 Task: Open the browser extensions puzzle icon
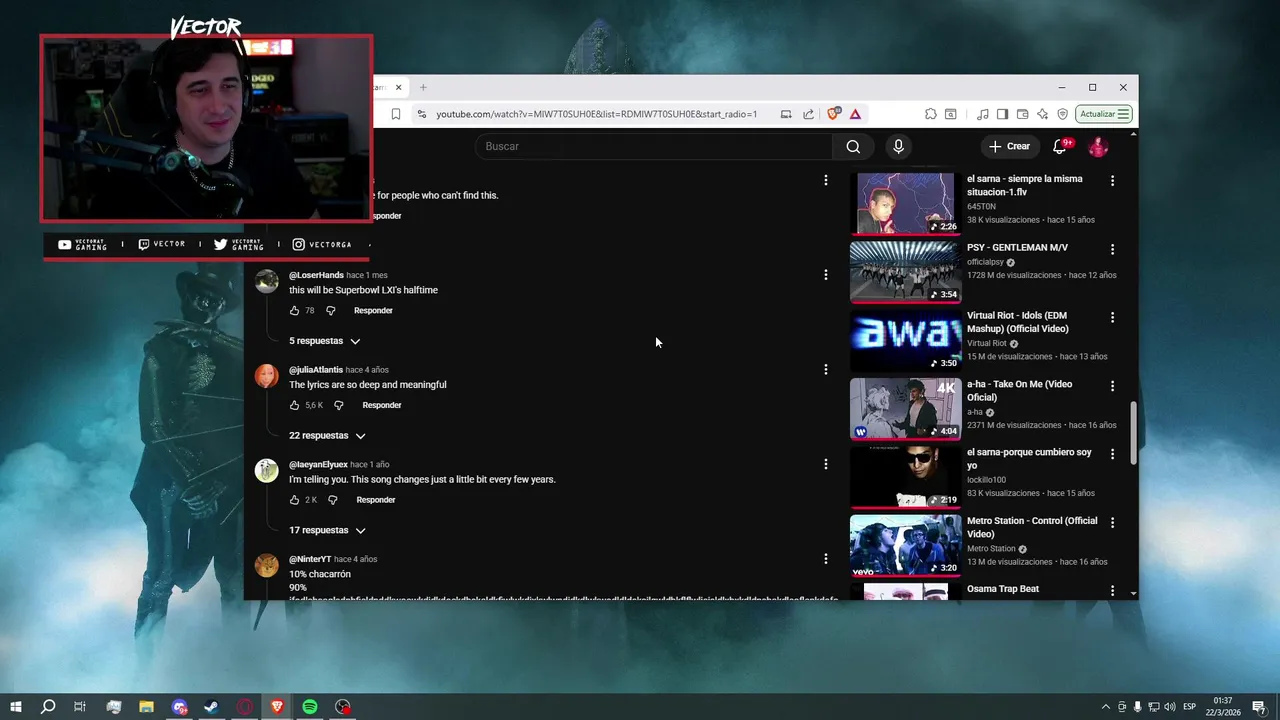coord(930,114)
